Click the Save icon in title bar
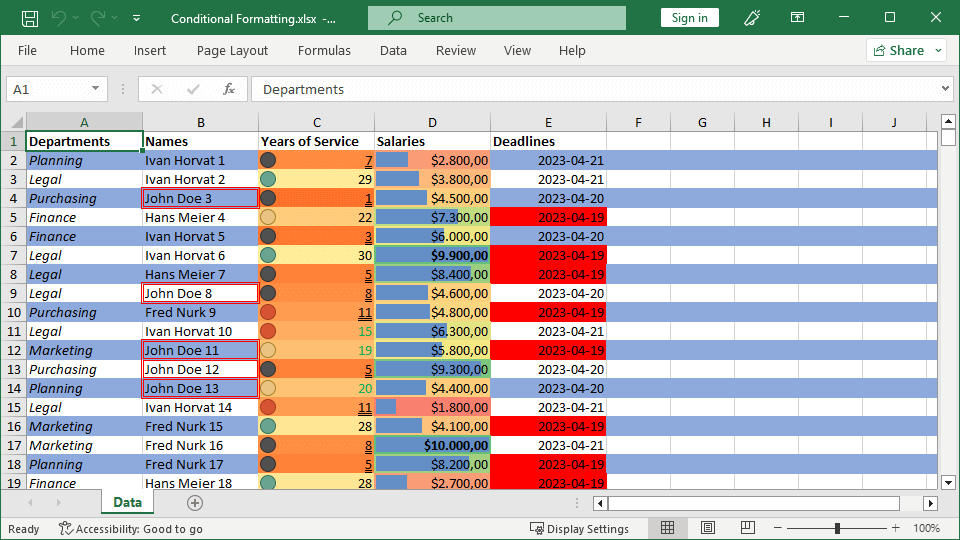Image resolution: width=960 pixels, height=540 pixels. click(30, 18)
